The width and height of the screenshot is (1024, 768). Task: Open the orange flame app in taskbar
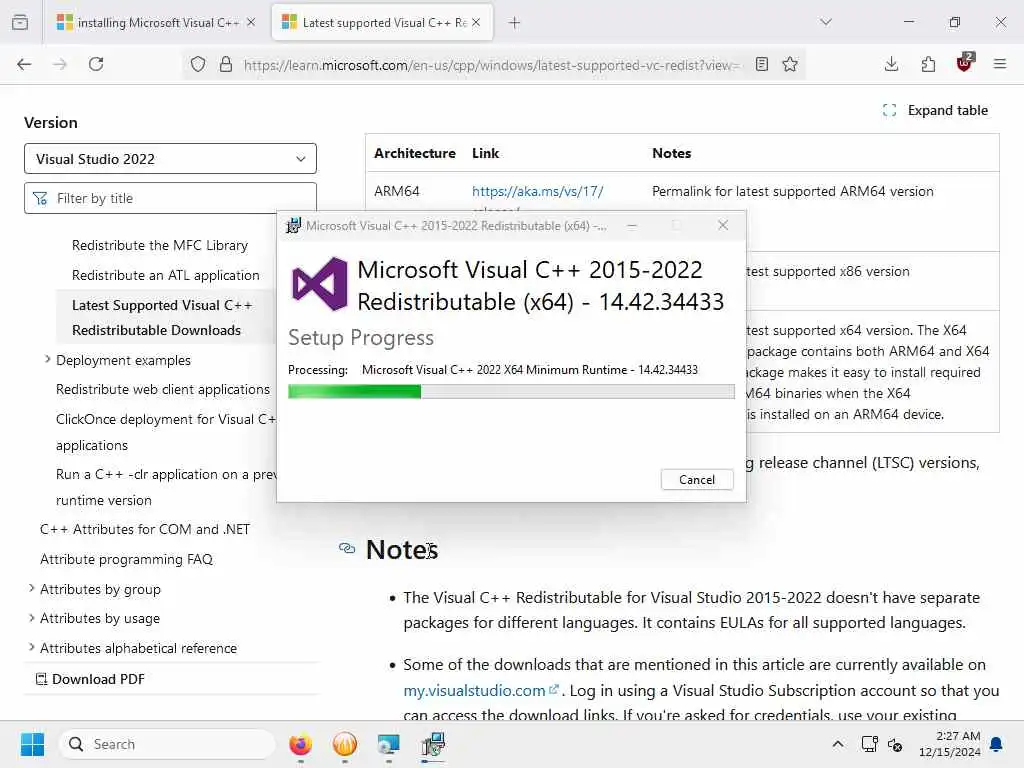[345, 744]
